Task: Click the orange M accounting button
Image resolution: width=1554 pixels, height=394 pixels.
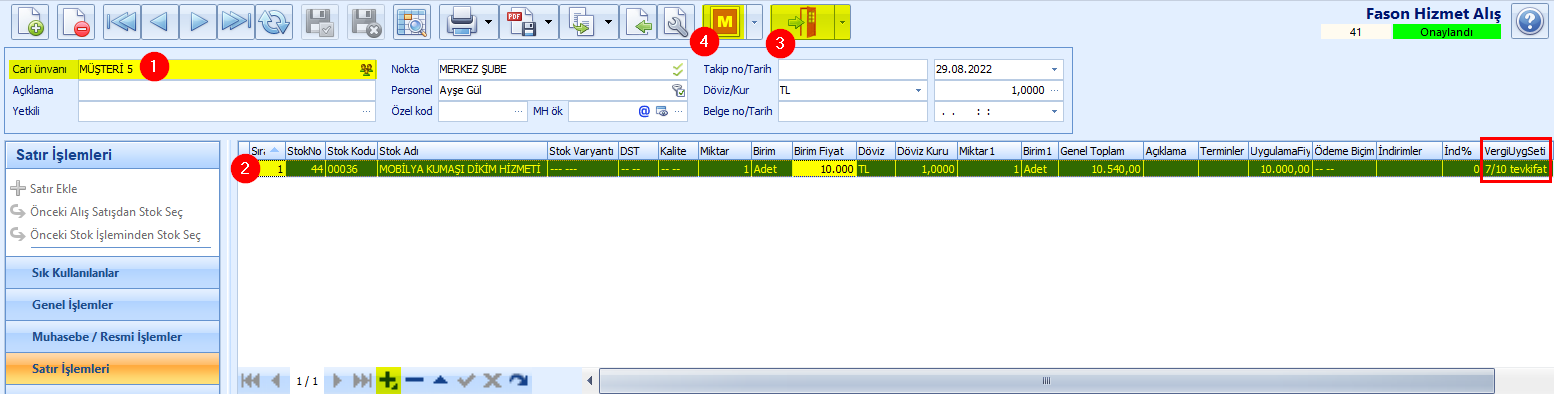Action: coord(724,22)
